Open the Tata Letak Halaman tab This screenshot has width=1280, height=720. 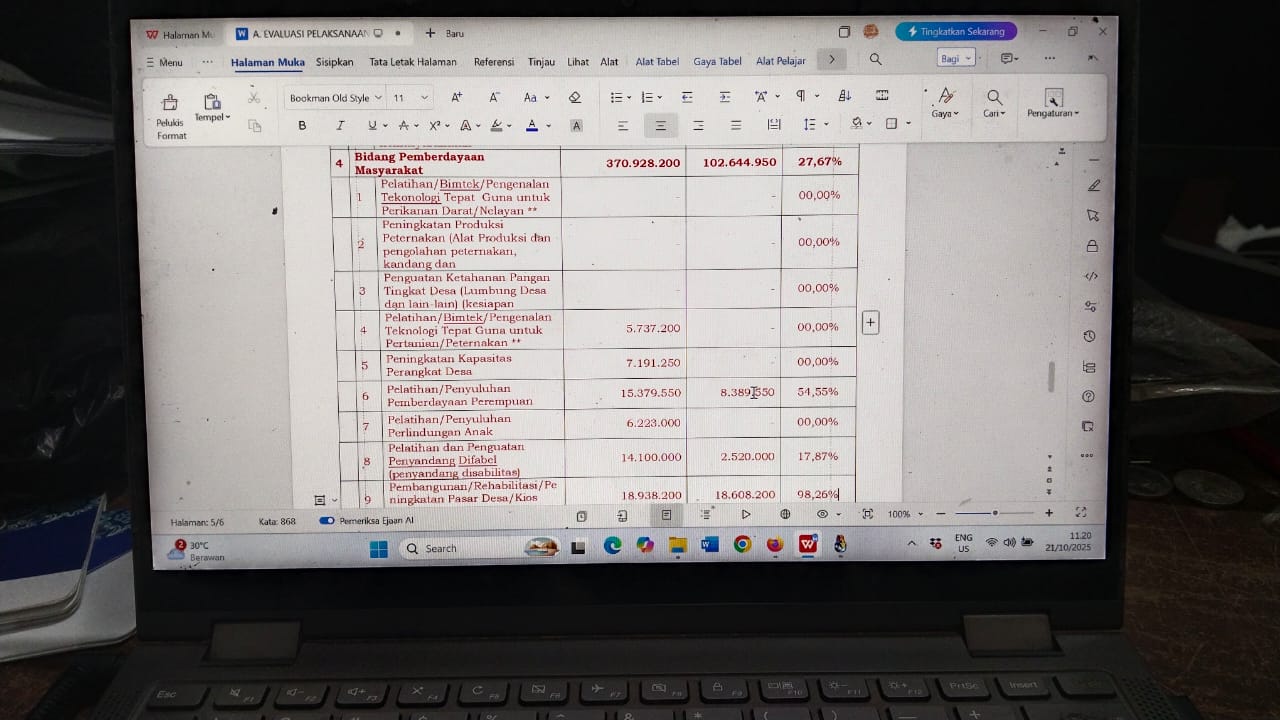pos(413,62)
